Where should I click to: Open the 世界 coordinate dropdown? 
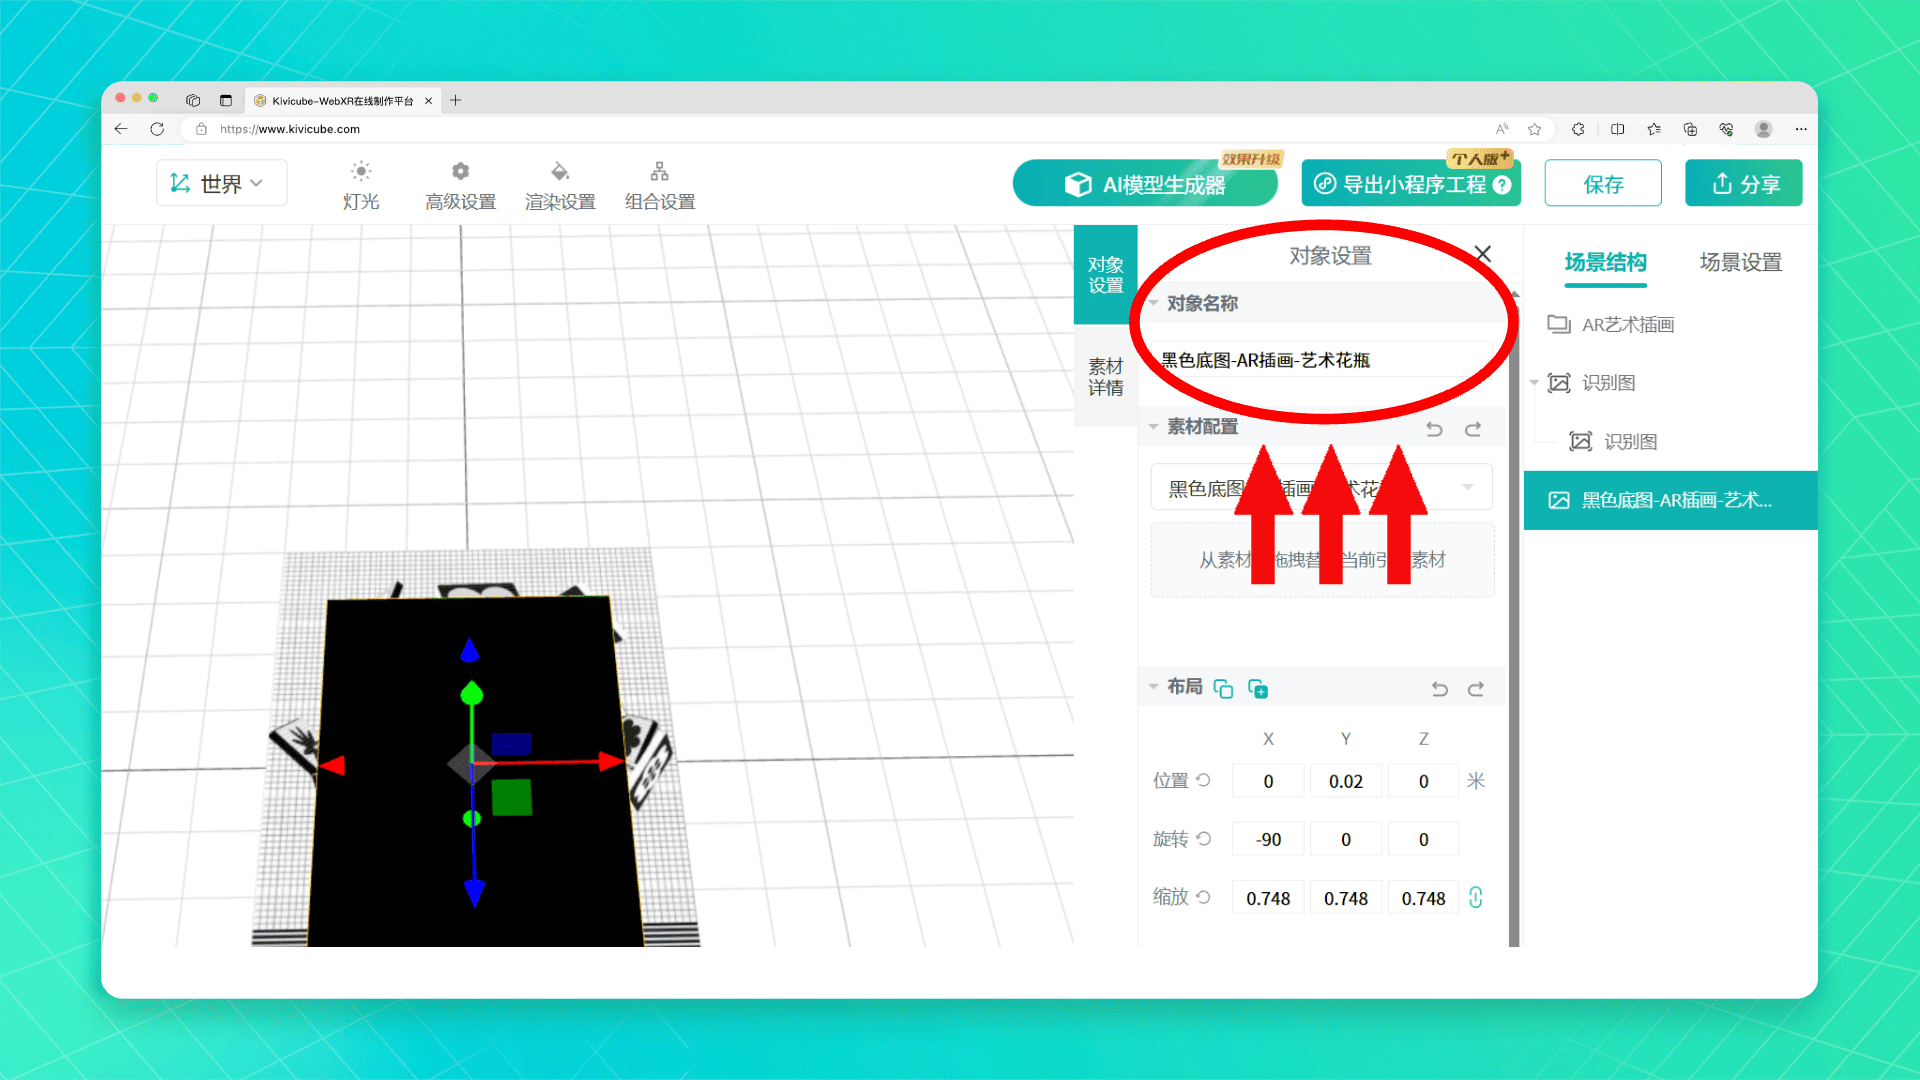click(x=221, y=184)
